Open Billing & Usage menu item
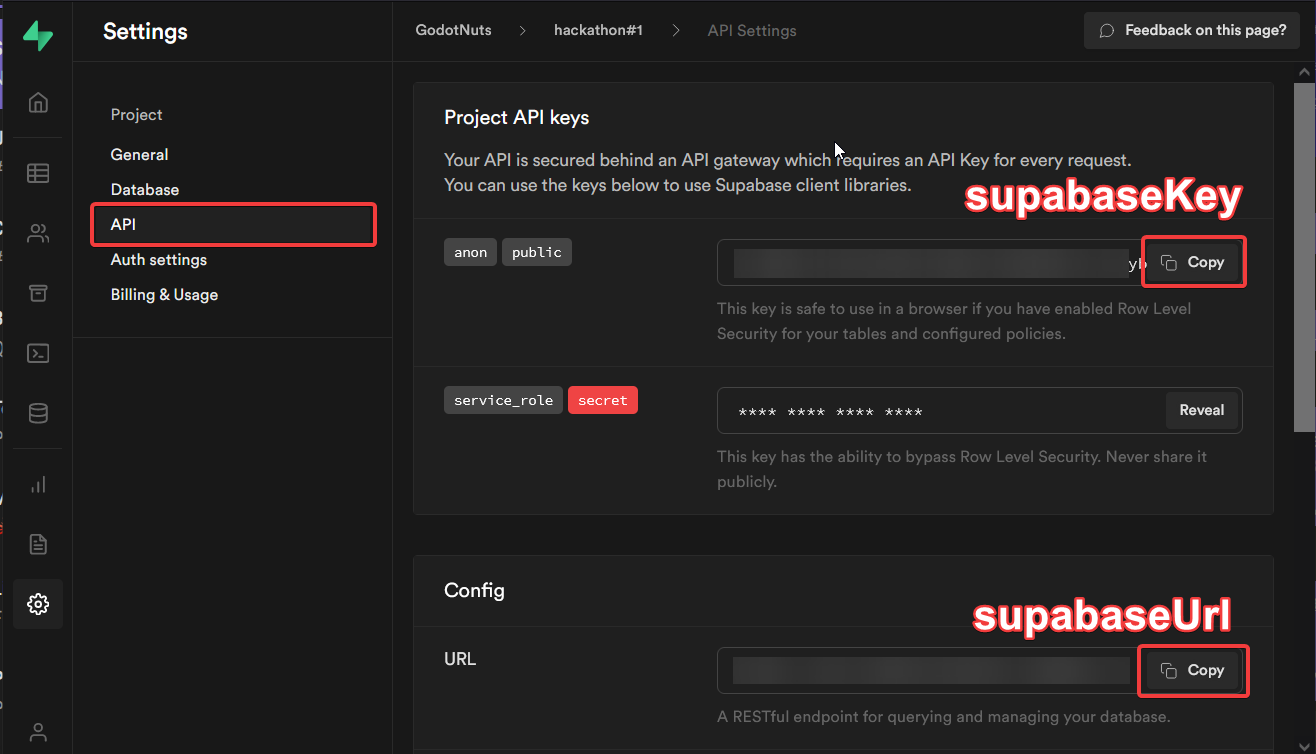 click(164, 295)
